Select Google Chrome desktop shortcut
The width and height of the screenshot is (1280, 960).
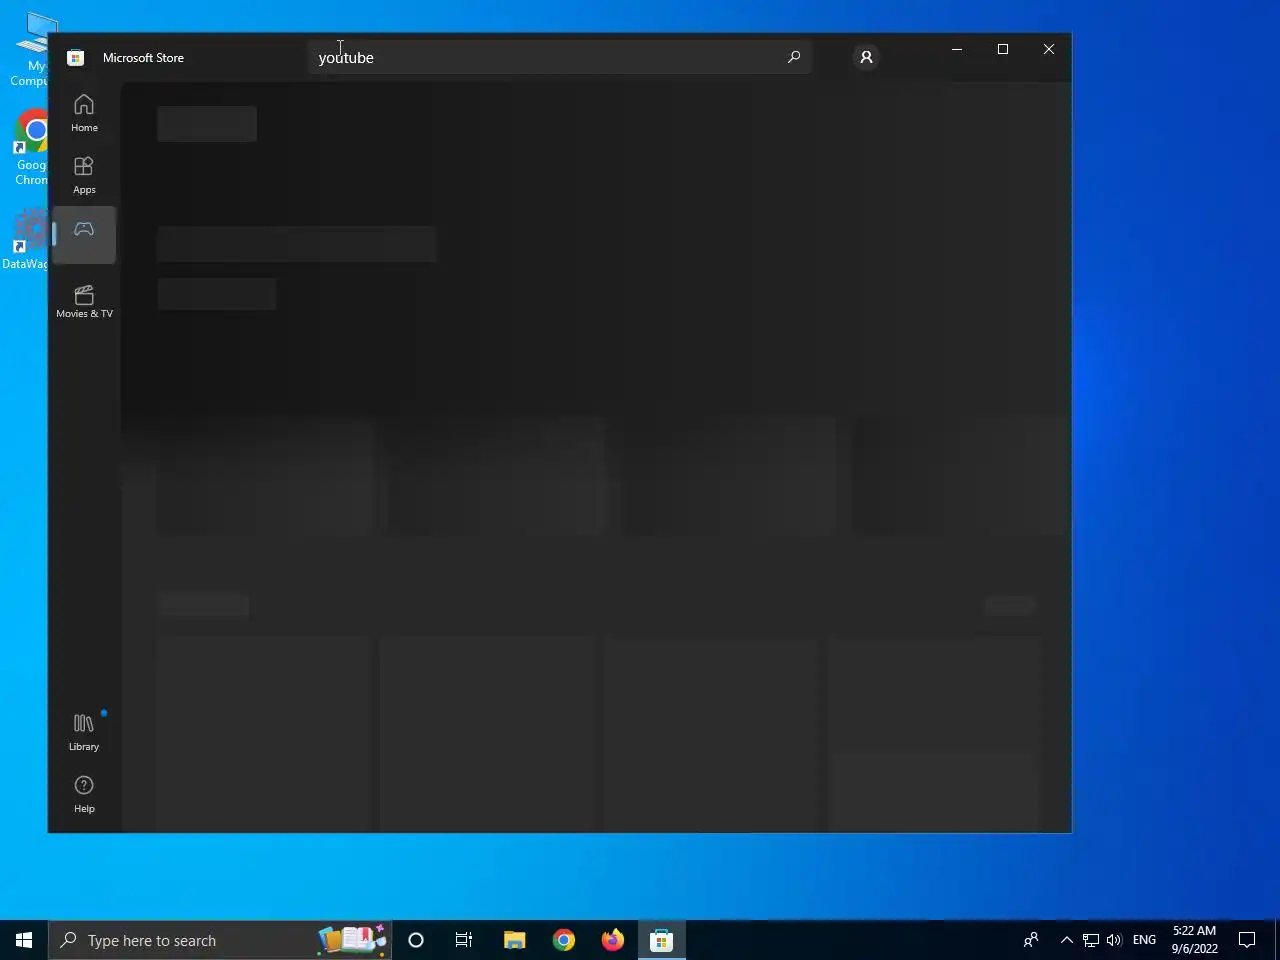31,147
